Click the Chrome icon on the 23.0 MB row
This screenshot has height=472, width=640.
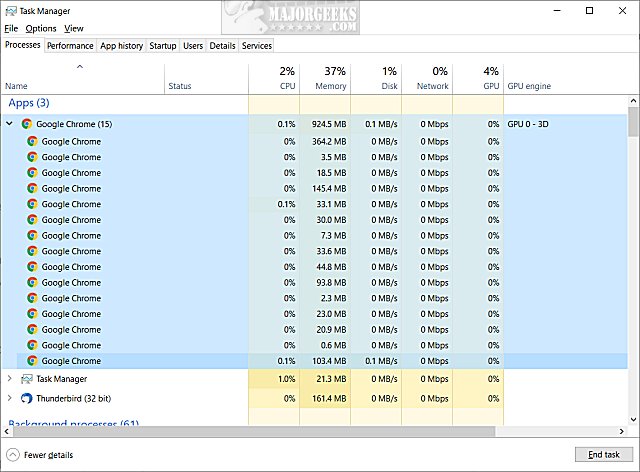pyautogui.click(x=32, y=314)
